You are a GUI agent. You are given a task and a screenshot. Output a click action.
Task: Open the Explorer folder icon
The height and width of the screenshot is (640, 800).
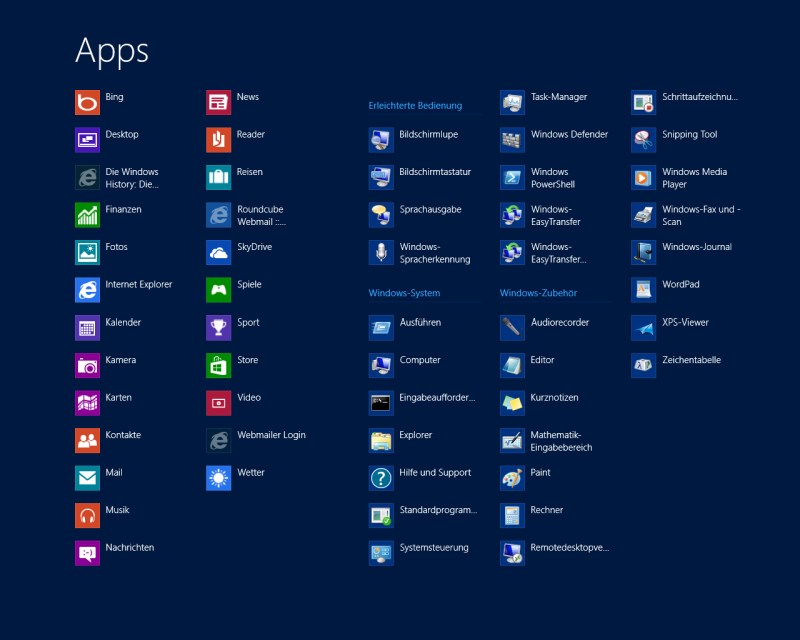(381, 440)
